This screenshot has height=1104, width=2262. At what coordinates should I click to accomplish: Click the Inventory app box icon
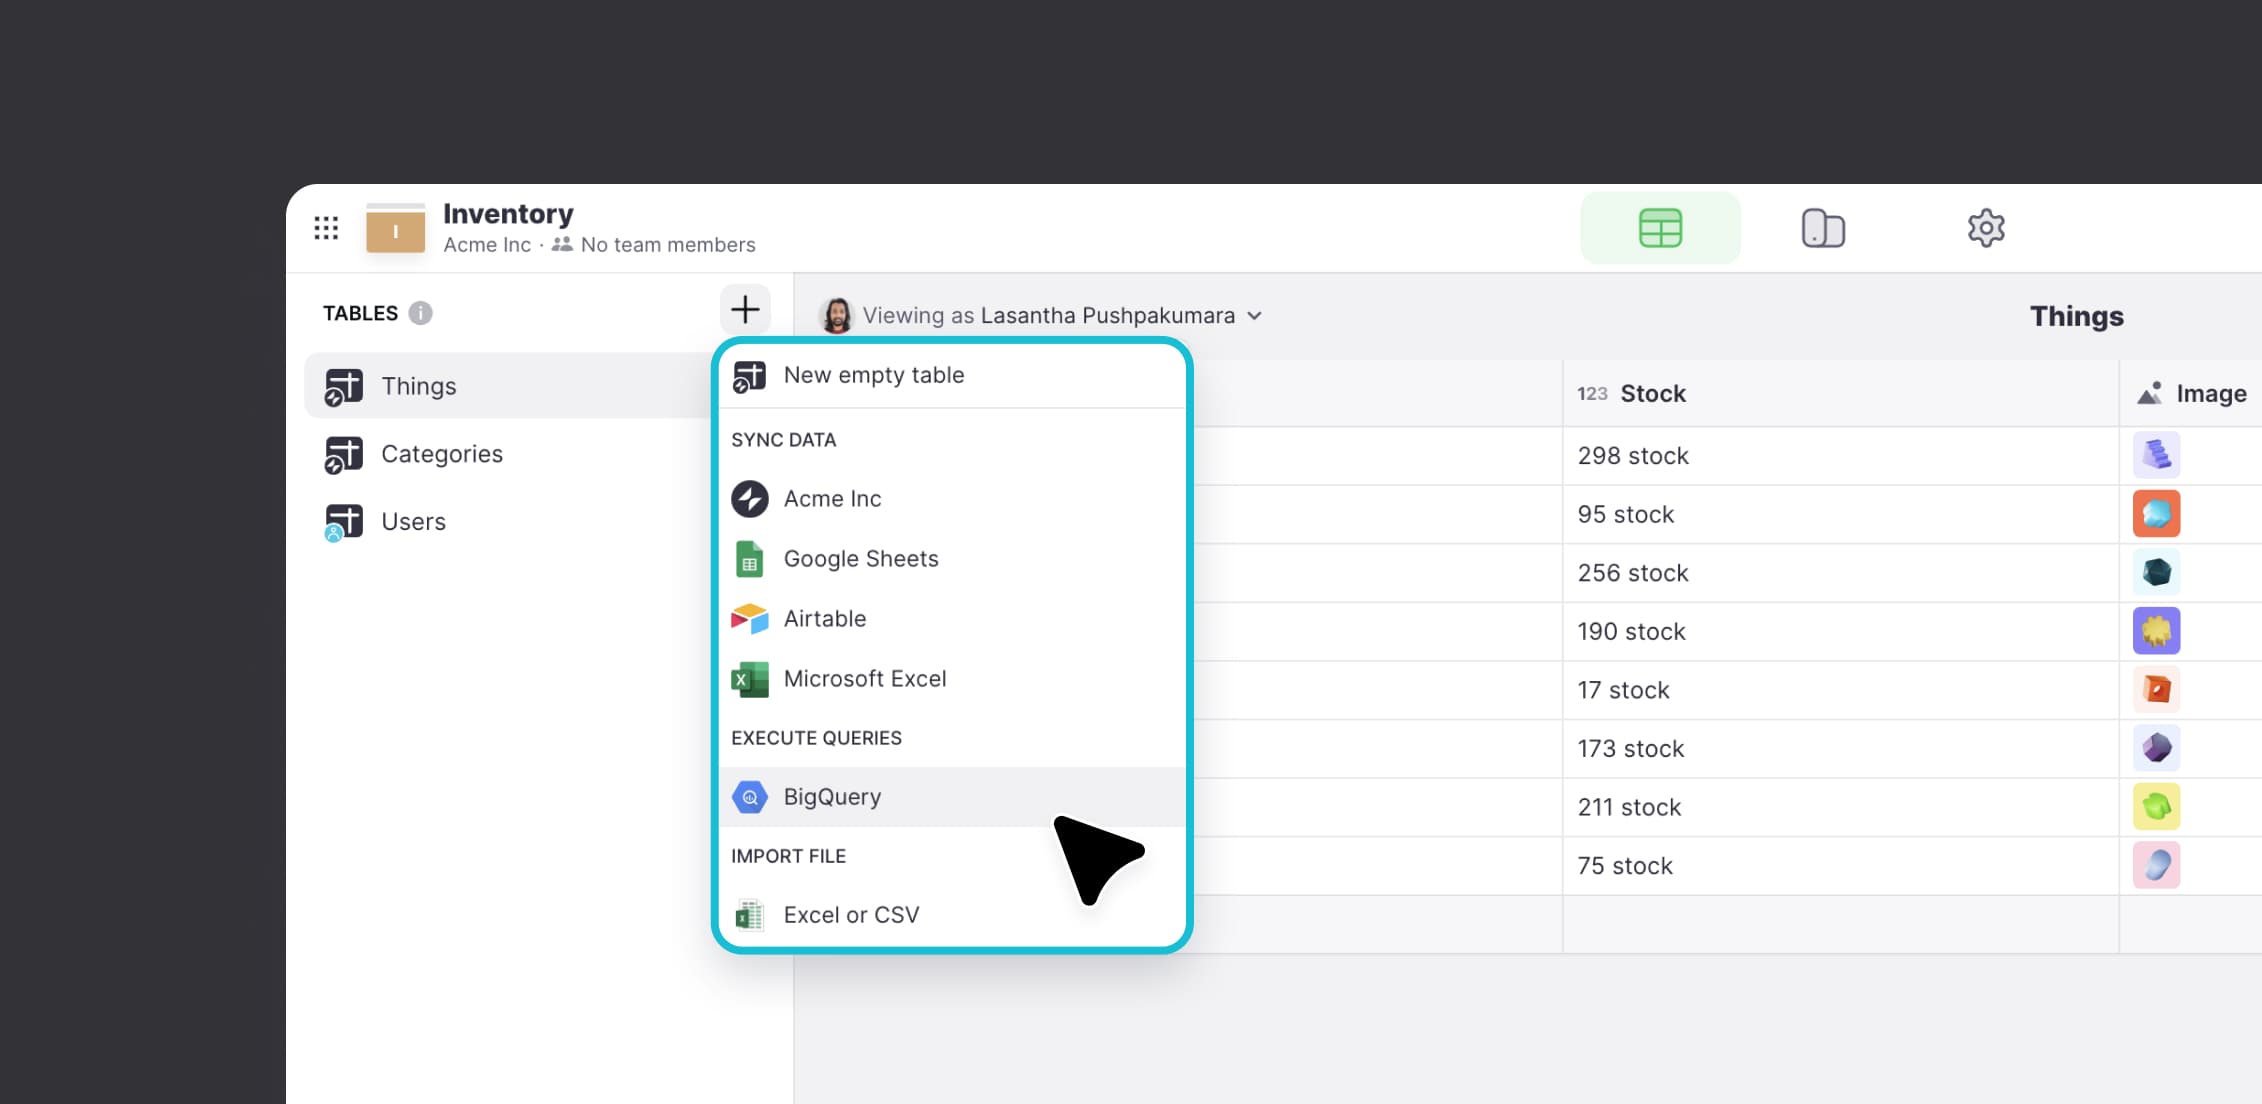395,228
